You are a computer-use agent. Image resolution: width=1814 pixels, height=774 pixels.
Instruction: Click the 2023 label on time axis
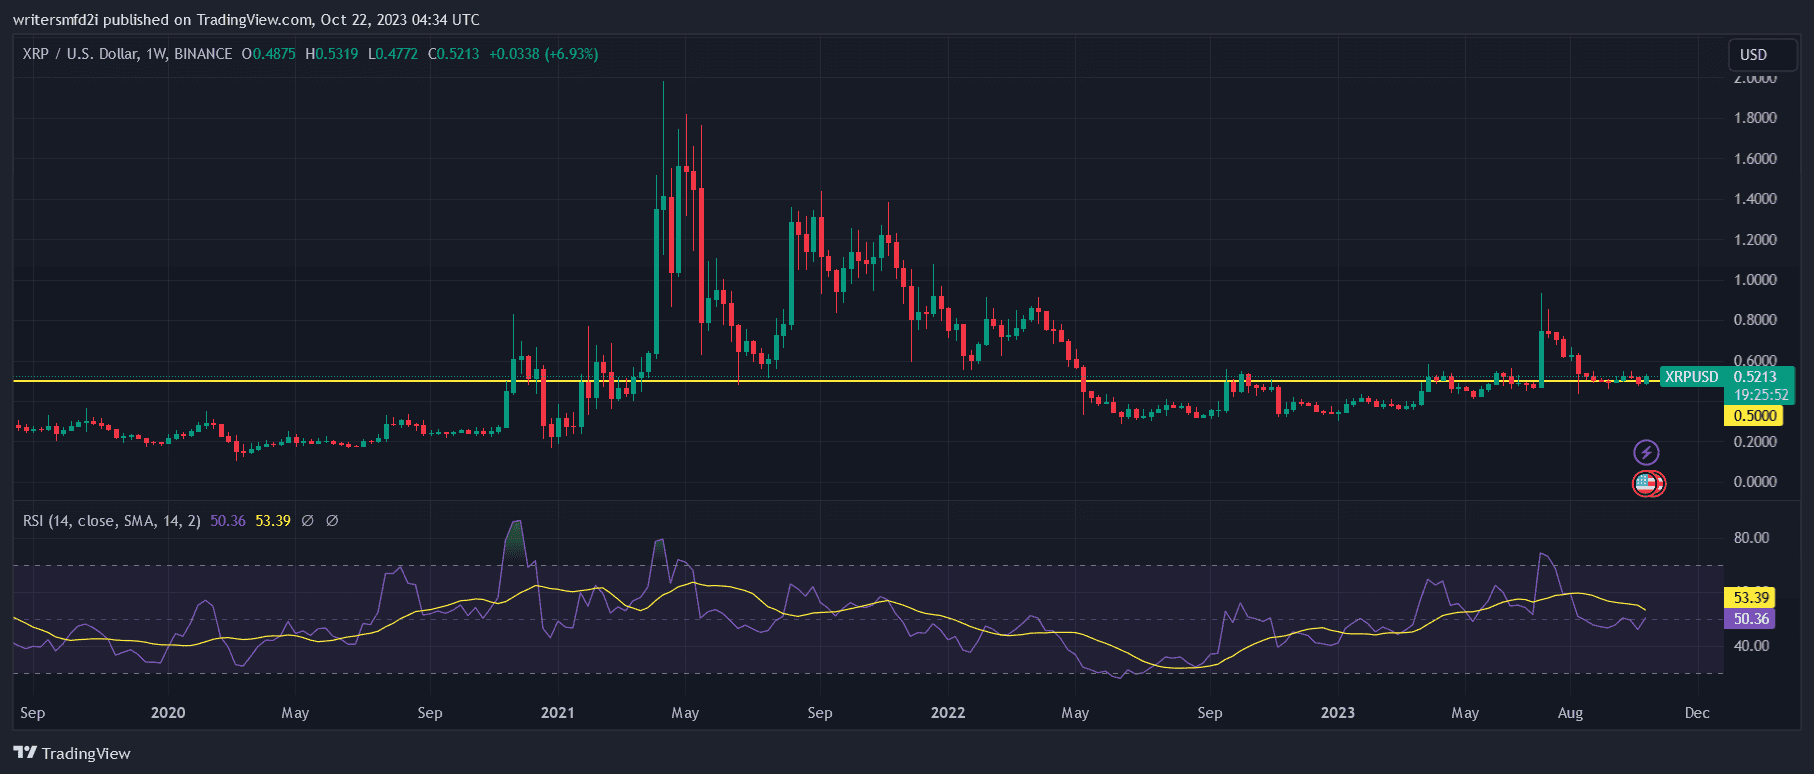[1337, 713]
